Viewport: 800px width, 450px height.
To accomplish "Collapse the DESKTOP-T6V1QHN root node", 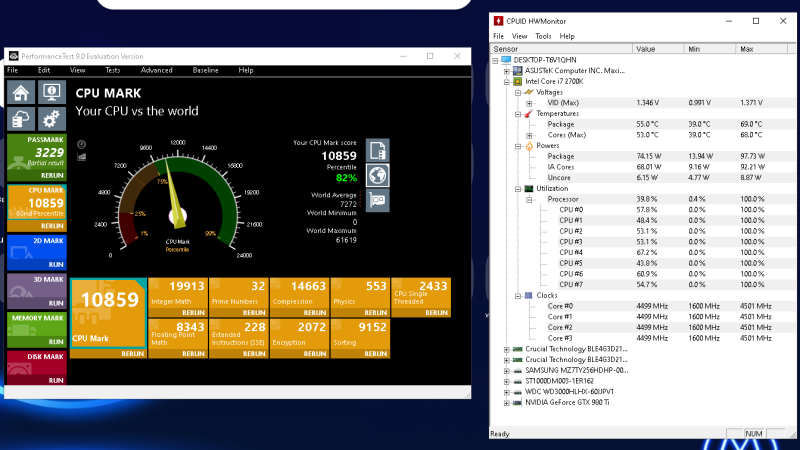I will point(495,60).
